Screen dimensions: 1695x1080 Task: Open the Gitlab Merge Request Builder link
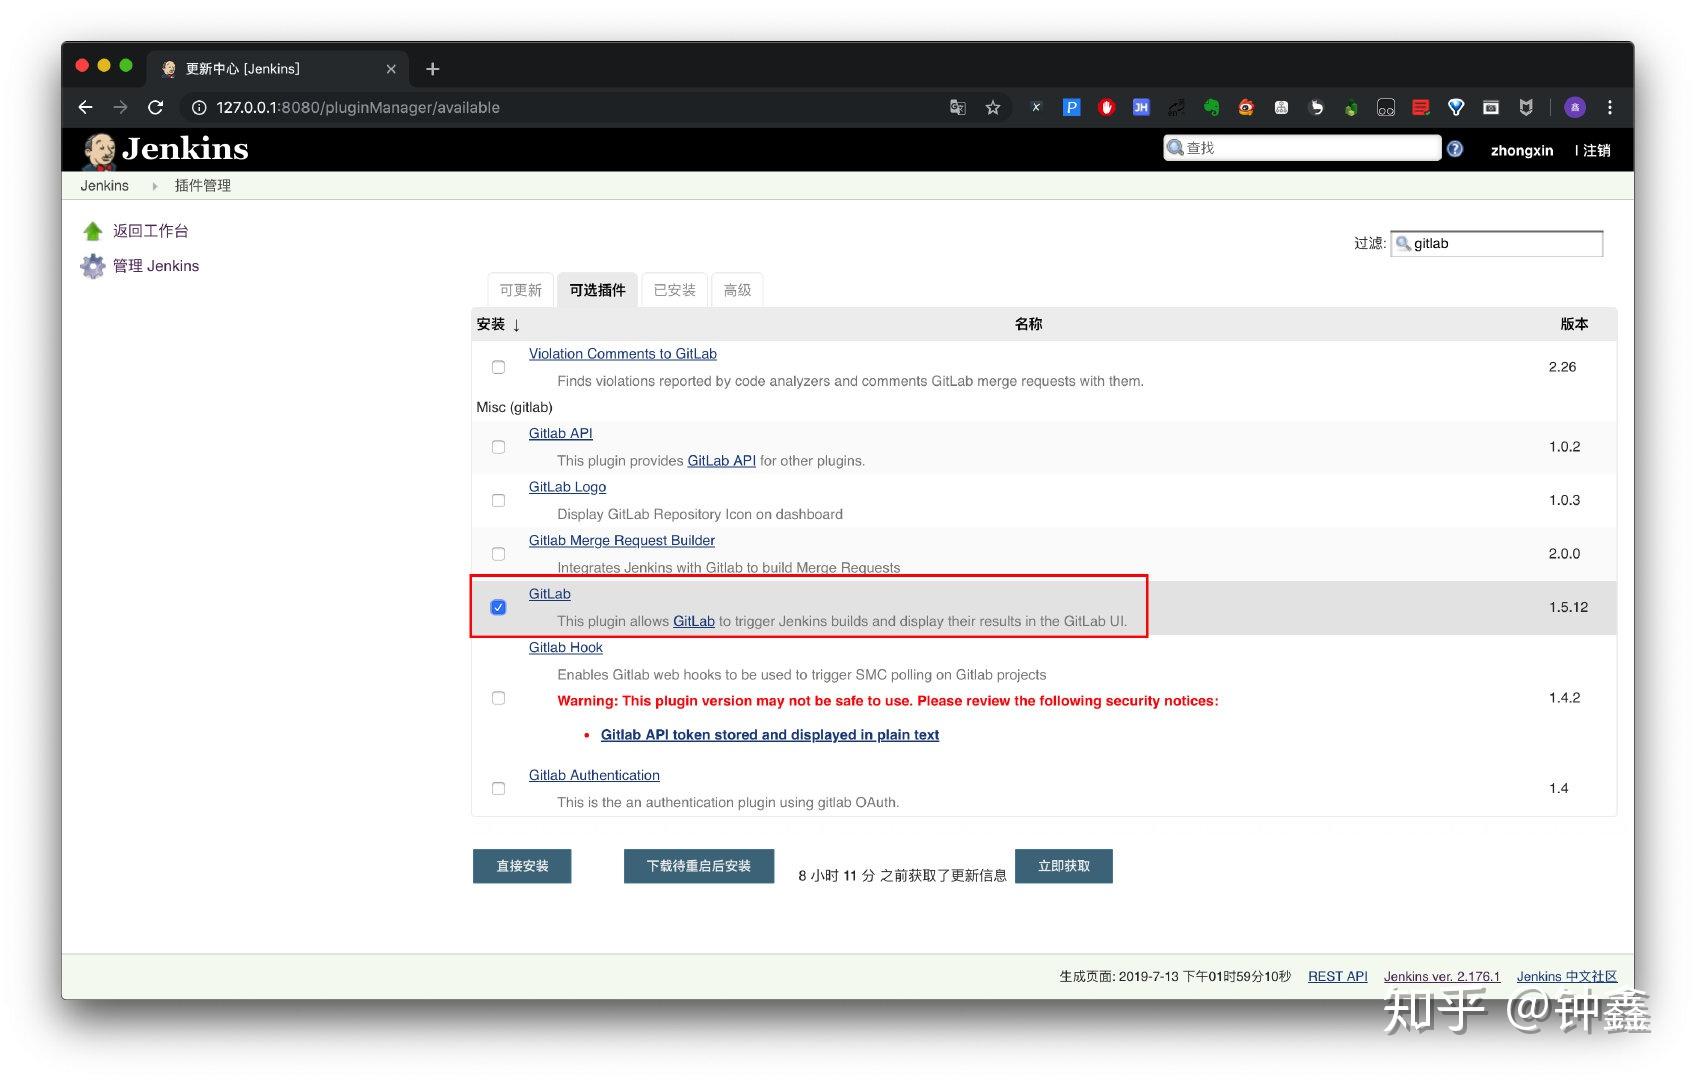(622, 540)
